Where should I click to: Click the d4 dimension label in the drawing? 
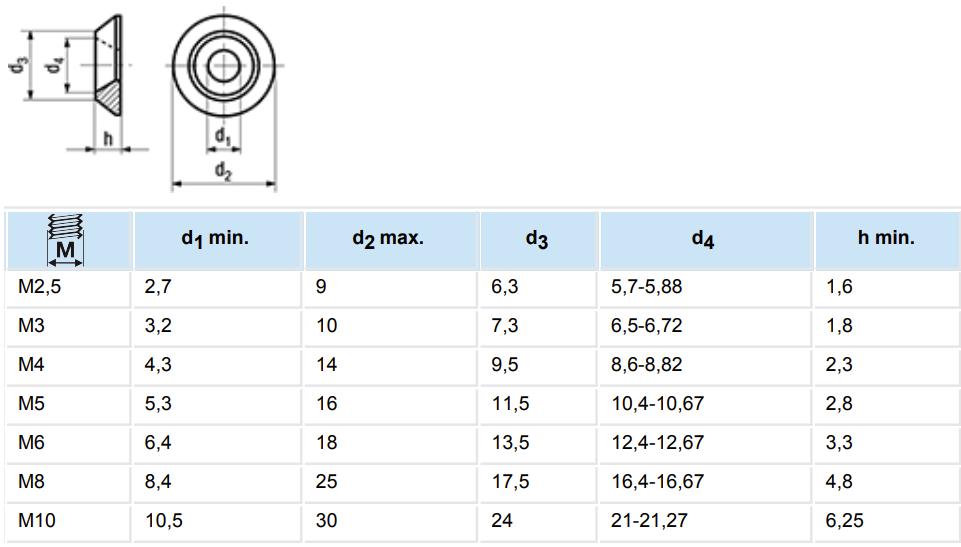pos(56,64)
